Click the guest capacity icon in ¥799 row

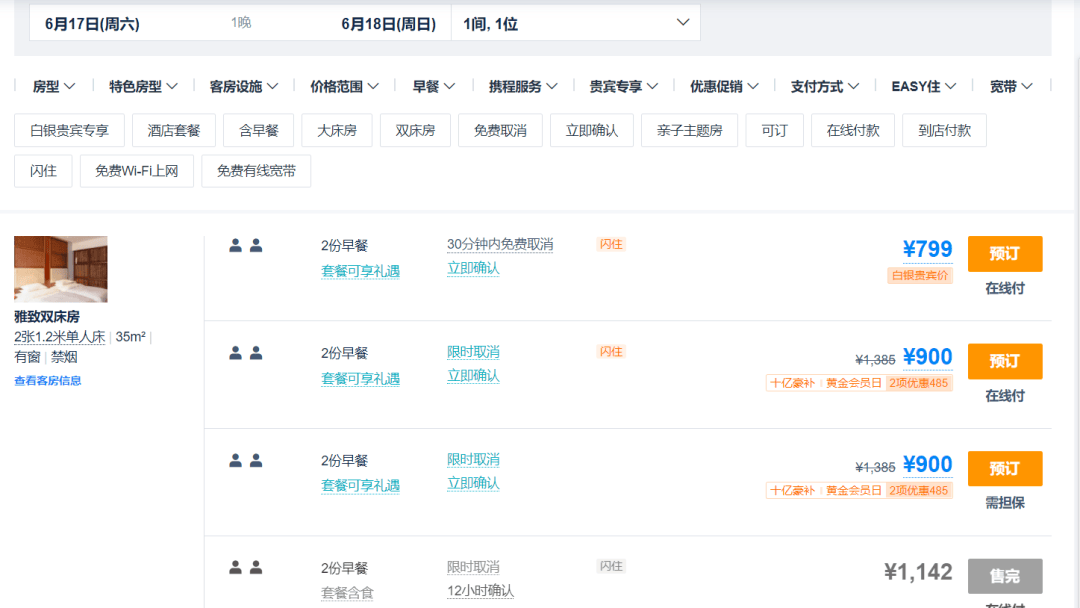tap(246, 245)
